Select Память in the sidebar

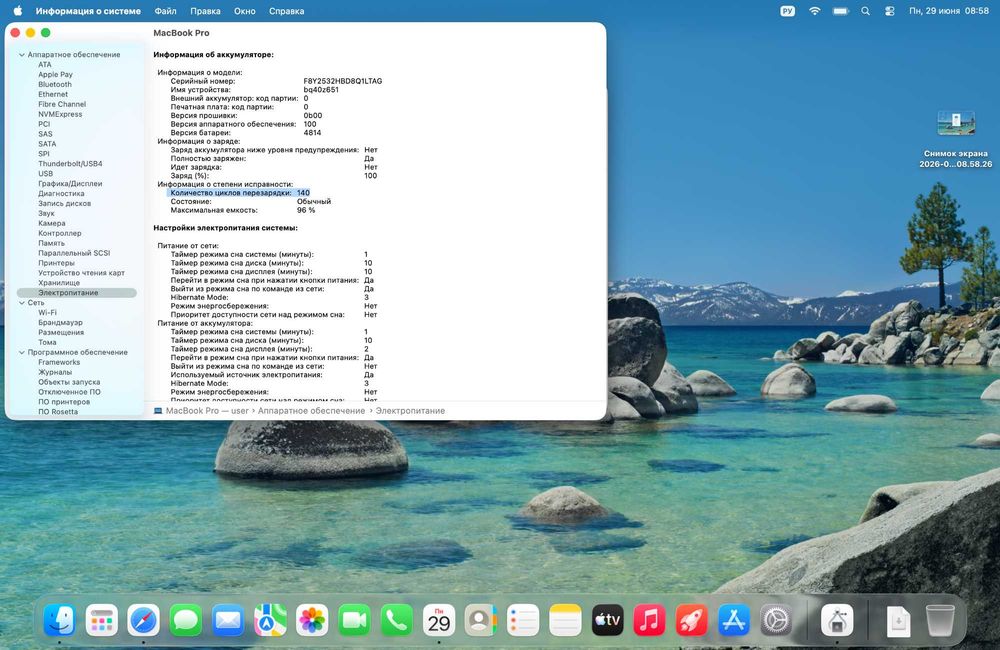point(51,243)
